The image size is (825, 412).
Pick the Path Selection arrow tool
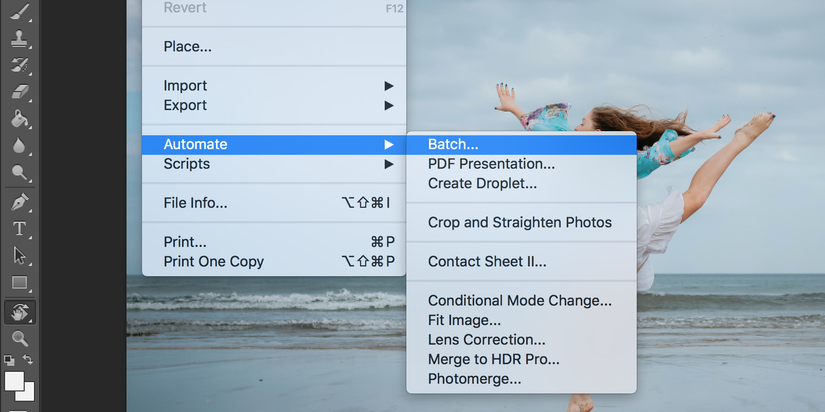19,256
